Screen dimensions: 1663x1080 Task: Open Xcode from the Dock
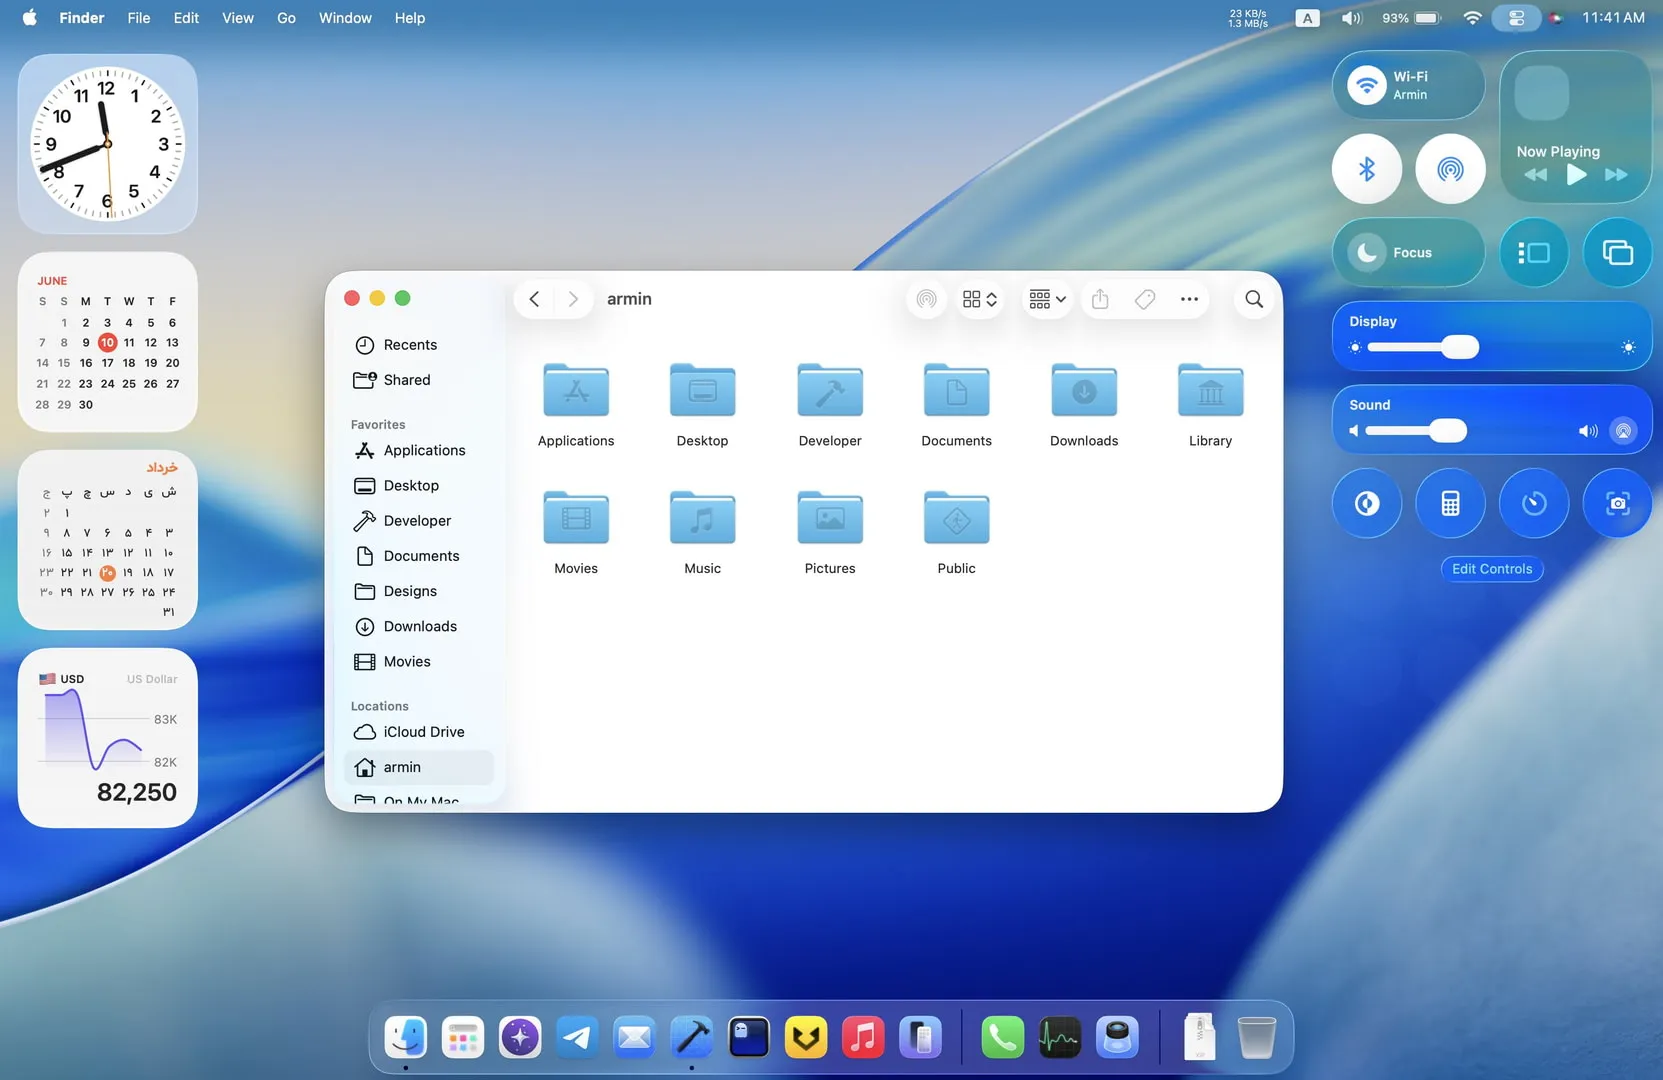click(x=691, y=1038)
